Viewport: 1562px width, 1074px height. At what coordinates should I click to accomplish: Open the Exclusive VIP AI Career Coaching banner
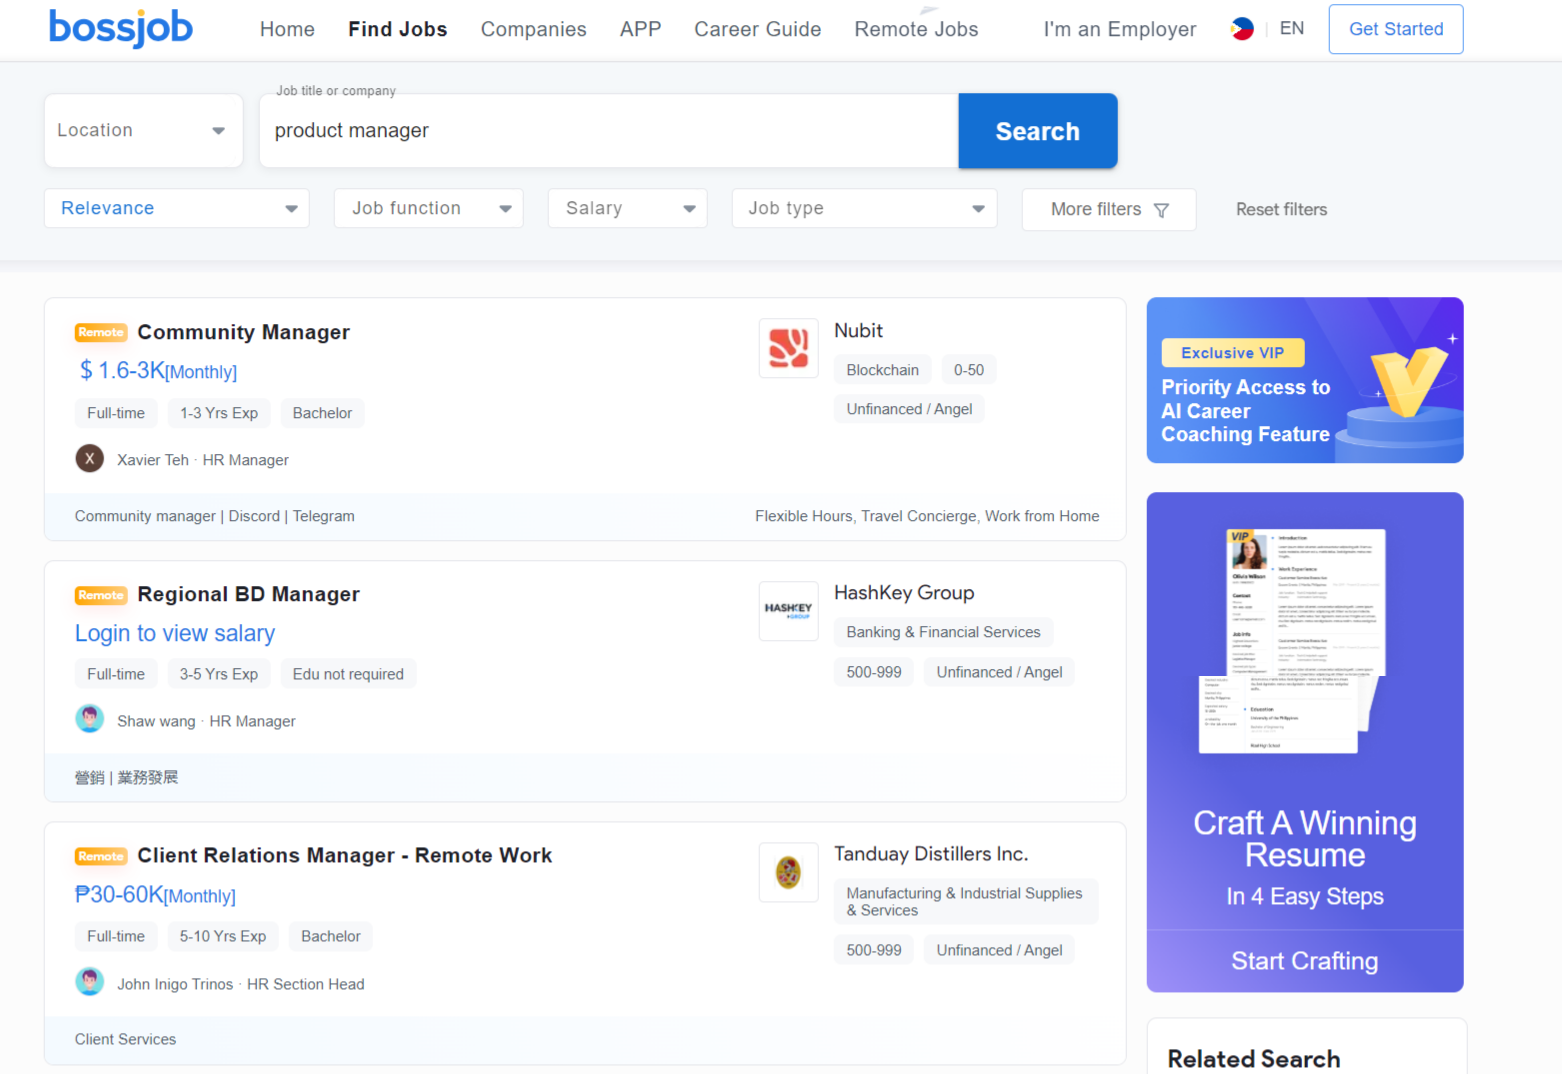pyautogui.click(x=1305, y=380)
